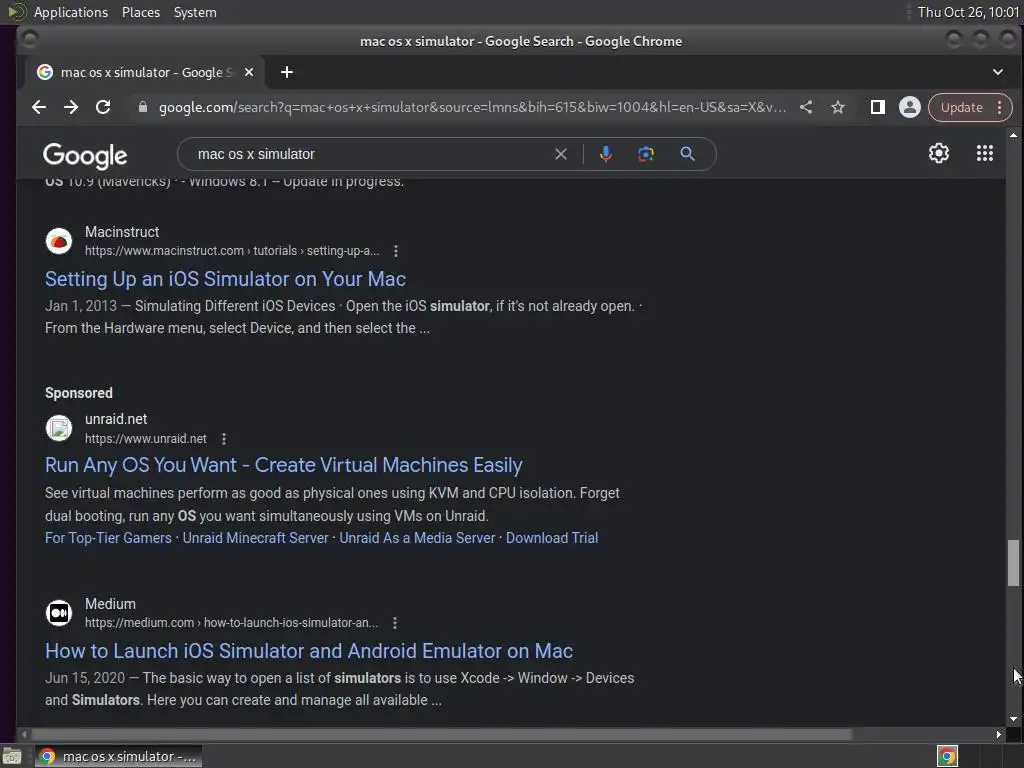The image size is (1024, 768).
Task: Clear the search query with X
Action: 560,154
